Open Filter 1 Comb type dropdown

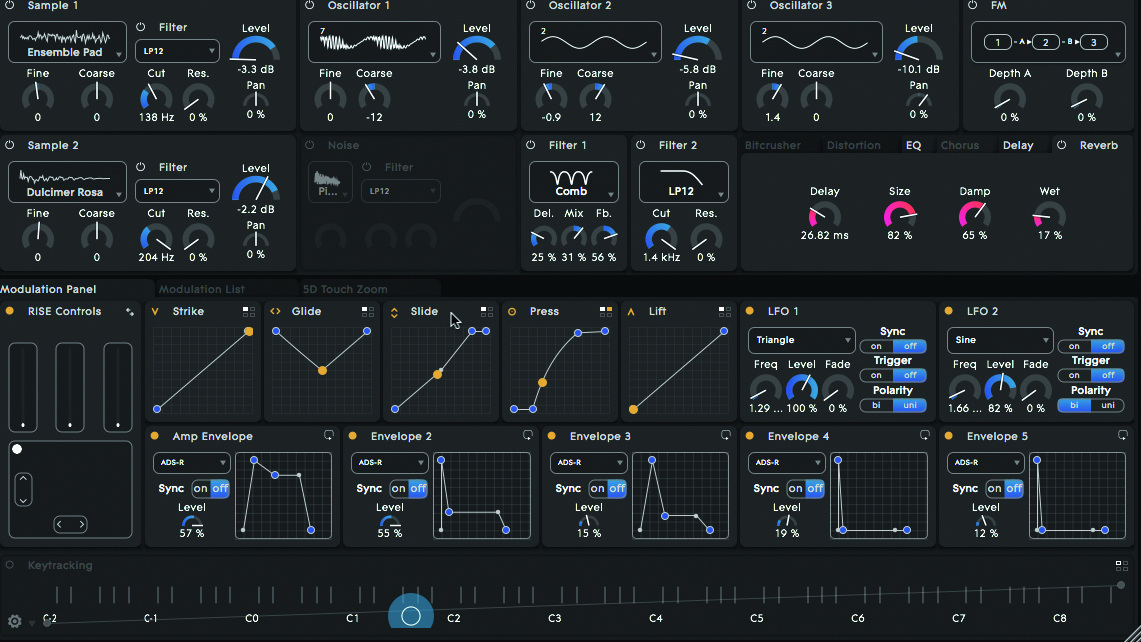click(573, 182)
